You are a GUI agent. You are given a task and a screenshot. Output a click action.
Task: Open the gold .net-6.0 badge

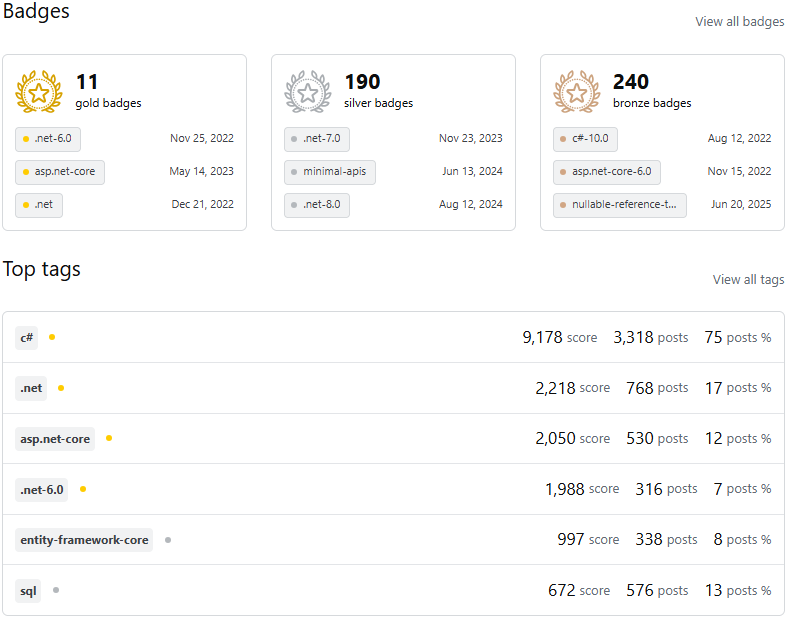48,139
